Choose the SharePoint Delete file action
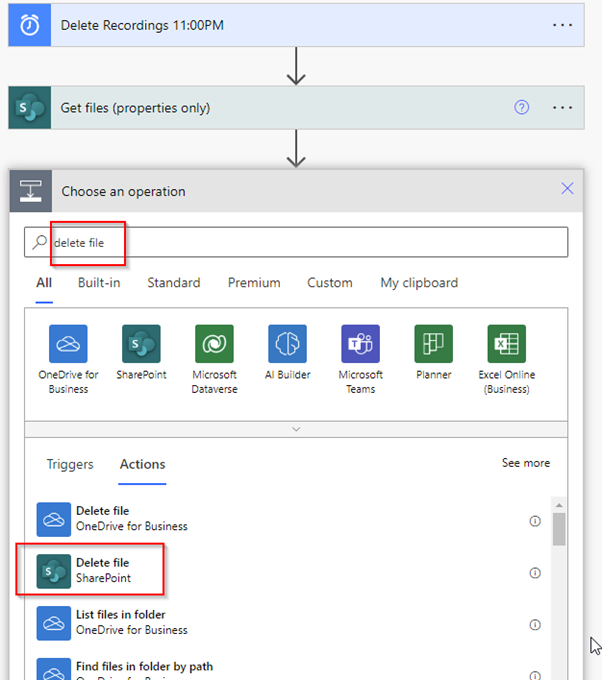Image resolution: width=602 pixels, height=680 pixels. tap(103, 570)
